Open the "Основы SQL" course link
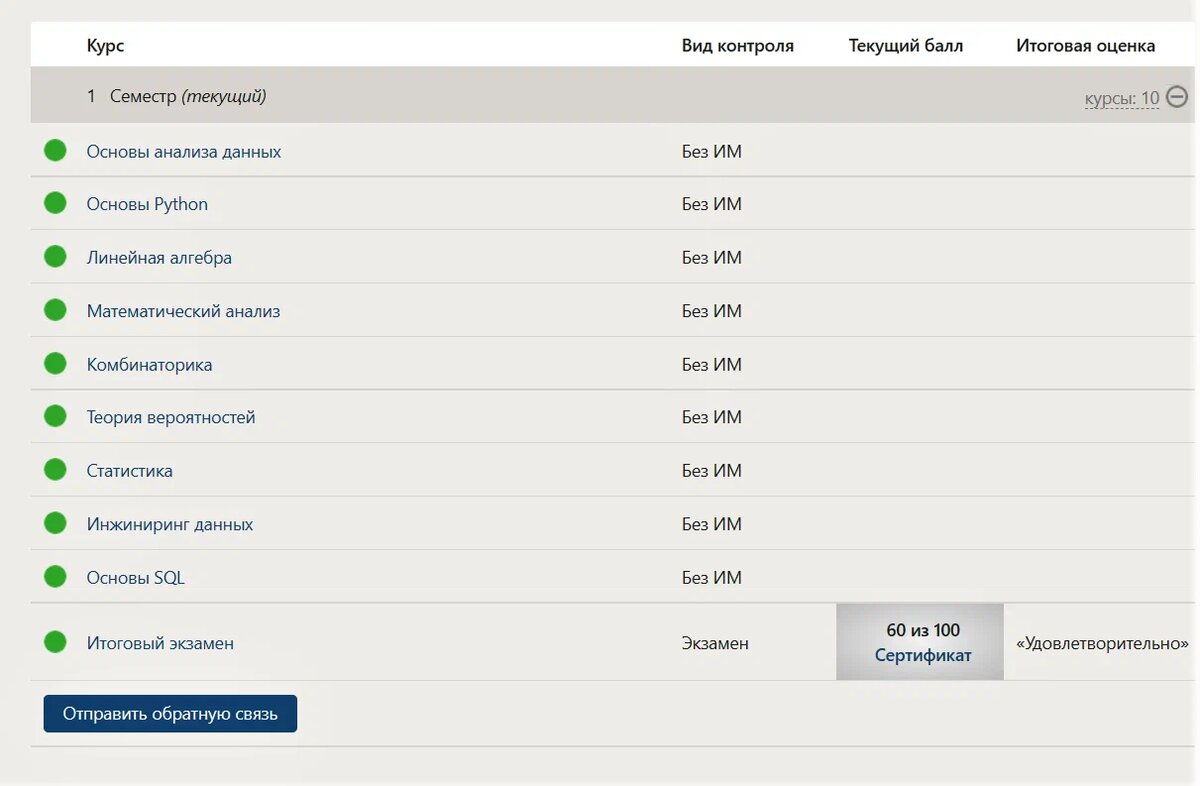Image resolution: width=1200 pixels, height=786 pixels. pyautogui.click(x=135, y=578)
